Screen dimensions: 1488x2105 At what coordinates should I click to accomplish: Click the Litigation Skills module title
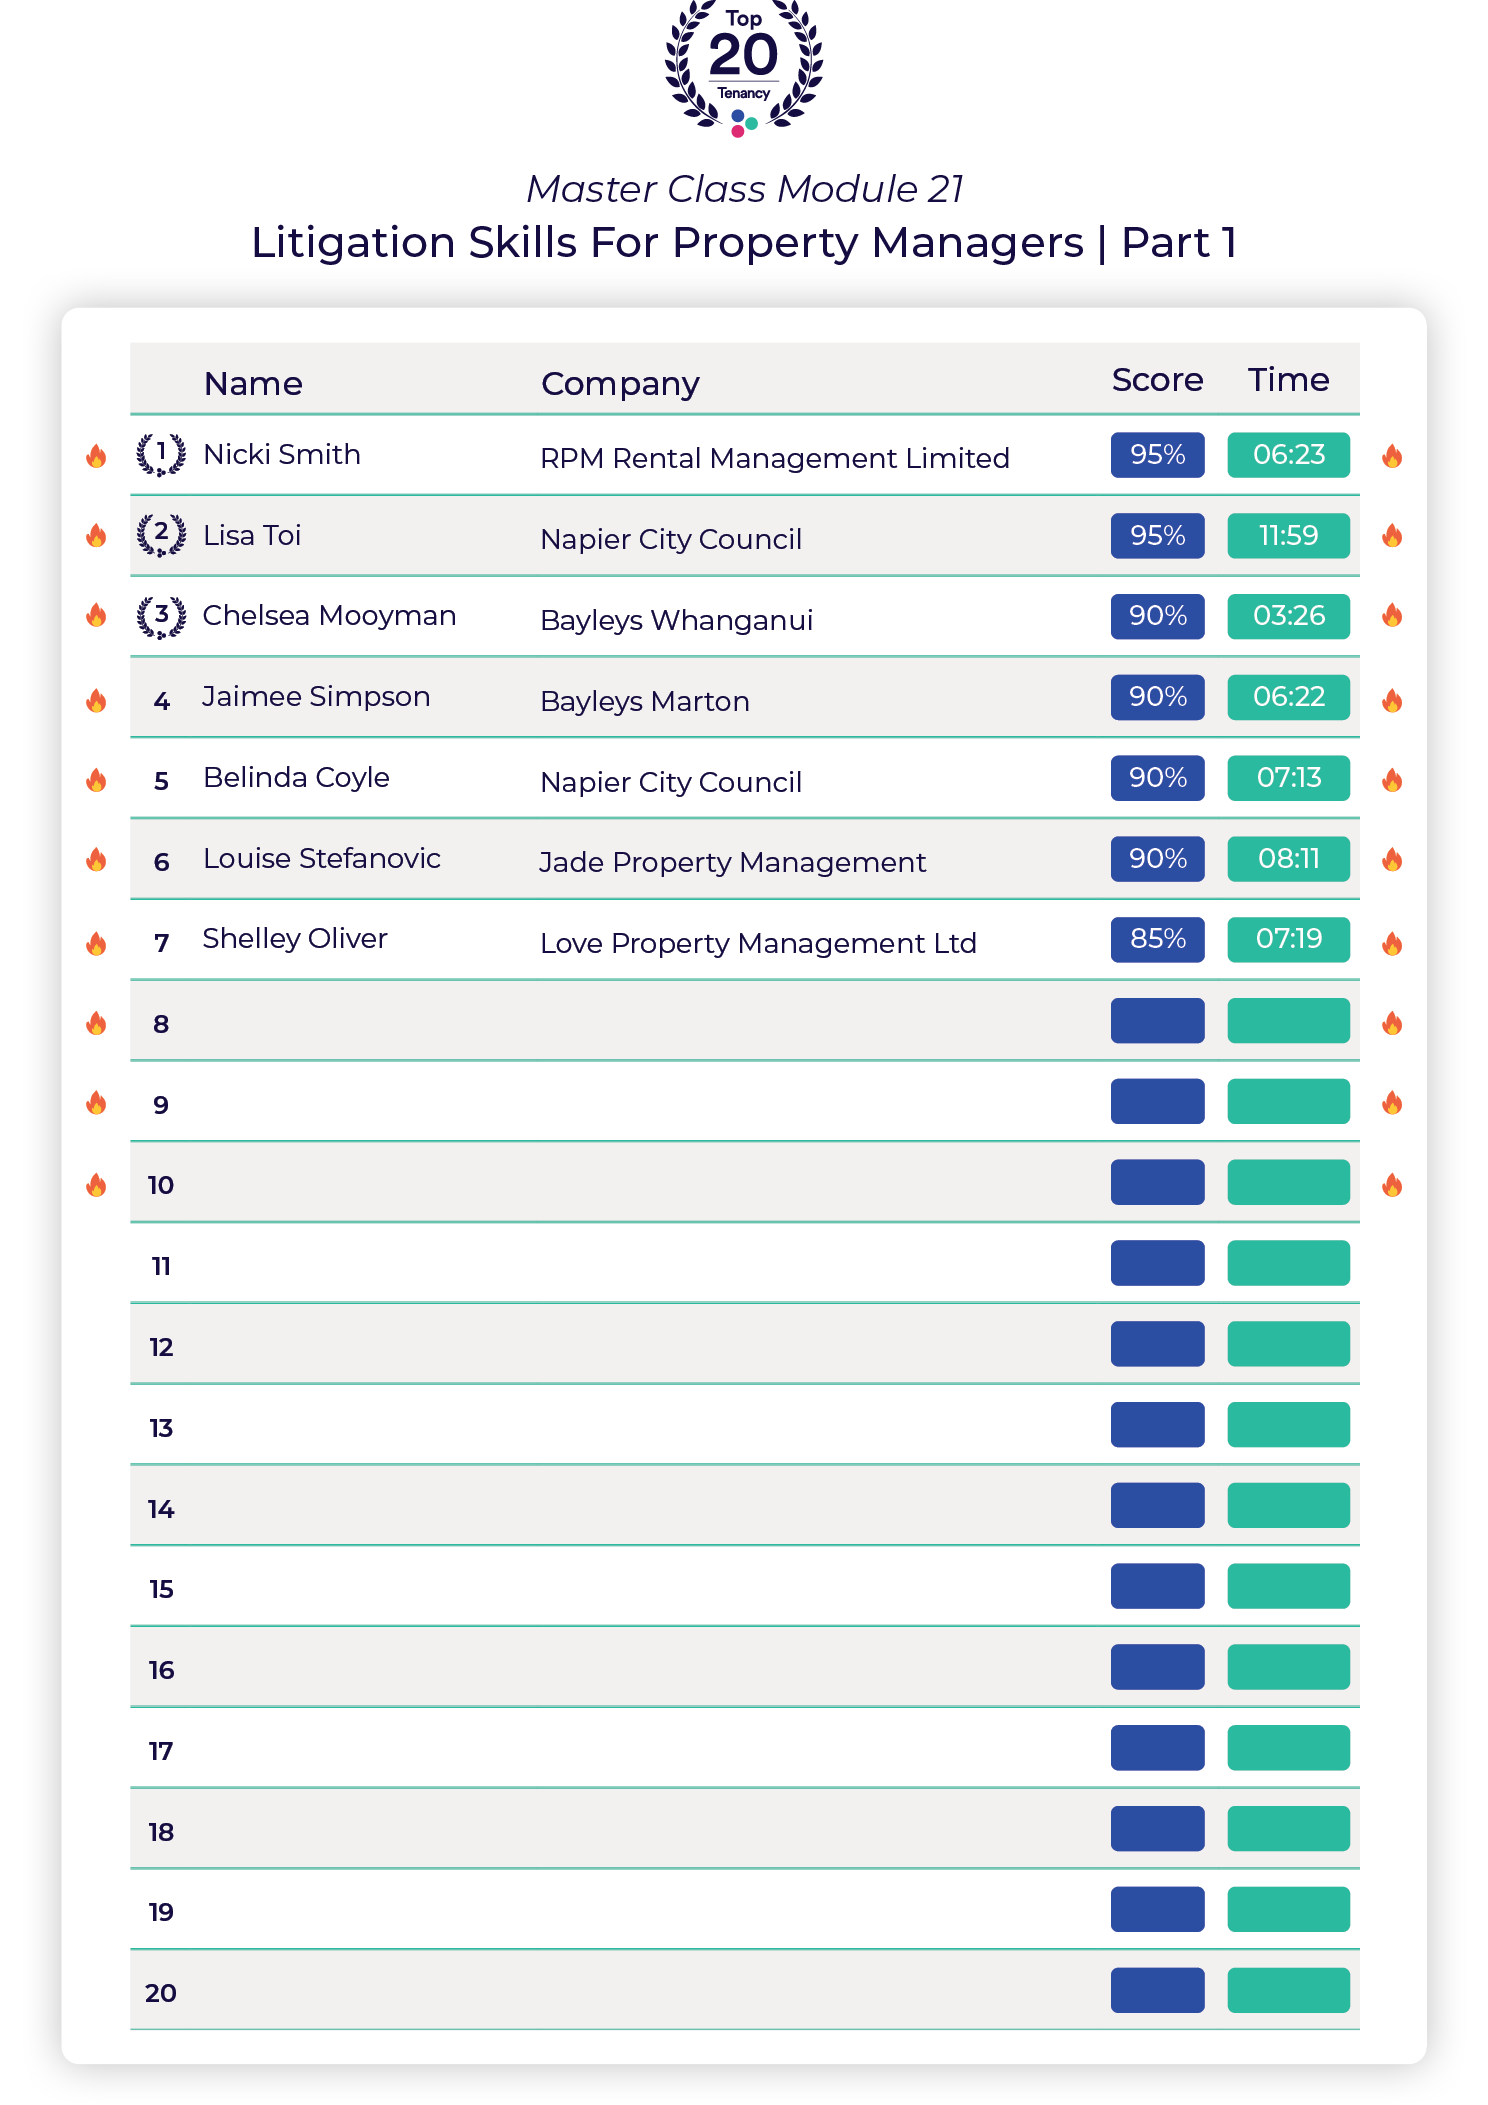(x=744, y=242)
